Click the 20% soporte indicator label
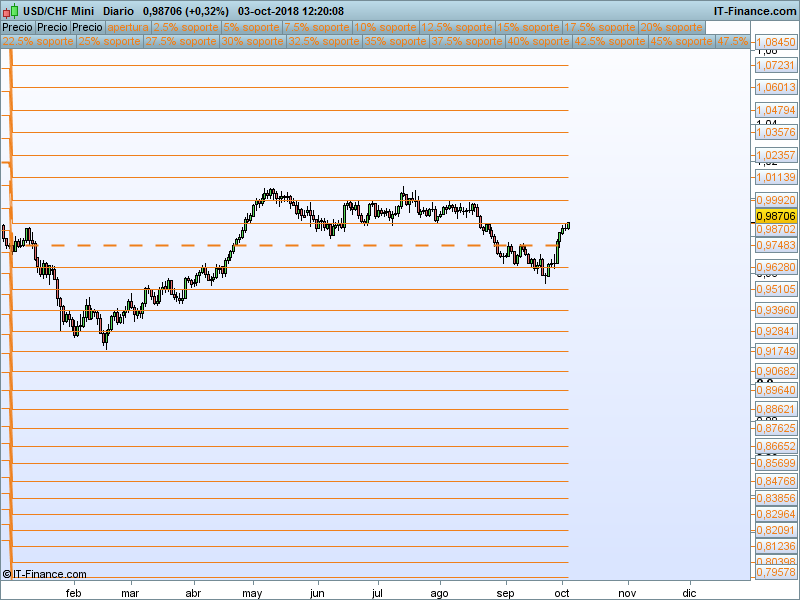 pyautogui.click(x=667, y=27)
